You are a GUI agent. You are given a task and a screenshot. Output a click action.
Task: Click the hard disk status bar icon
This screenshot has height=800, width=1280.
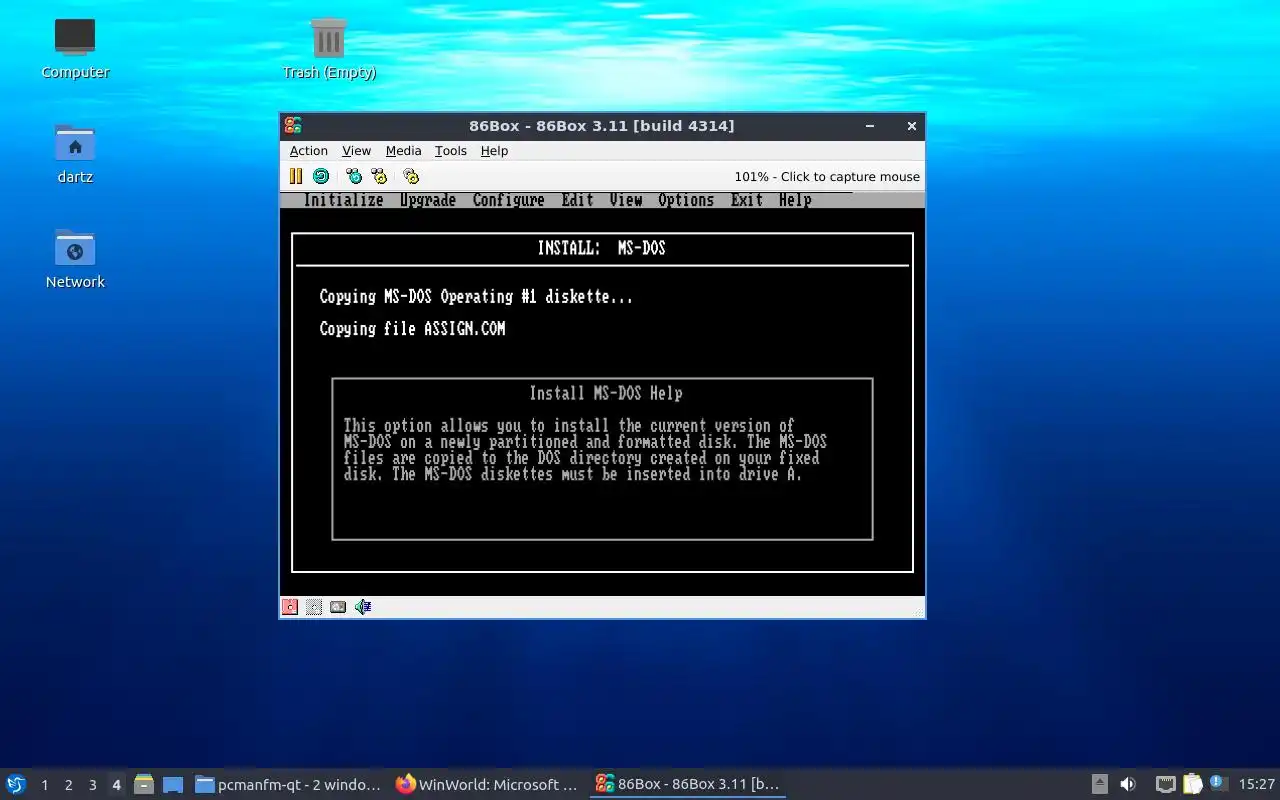338,607
